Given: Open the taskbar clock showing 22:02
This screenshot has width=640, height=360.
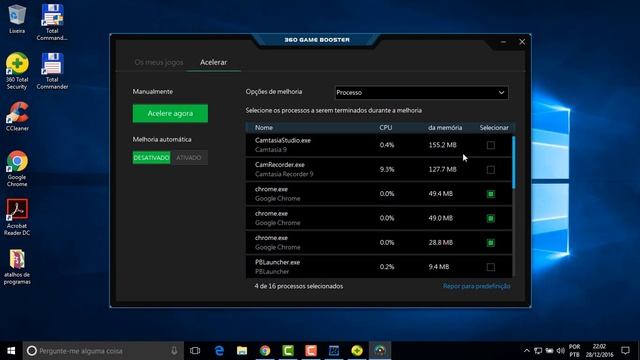Looking at the screenshot, I should pyautogui.click(x=600, y=351).
